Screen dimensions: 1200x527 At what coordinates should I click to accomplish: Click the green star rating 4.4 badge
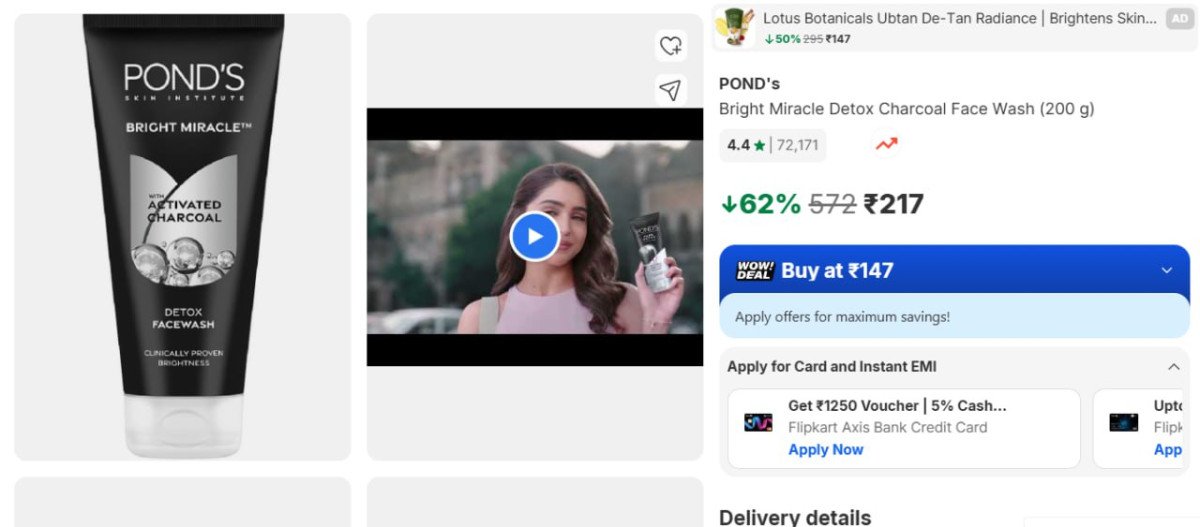coord(745,145)
